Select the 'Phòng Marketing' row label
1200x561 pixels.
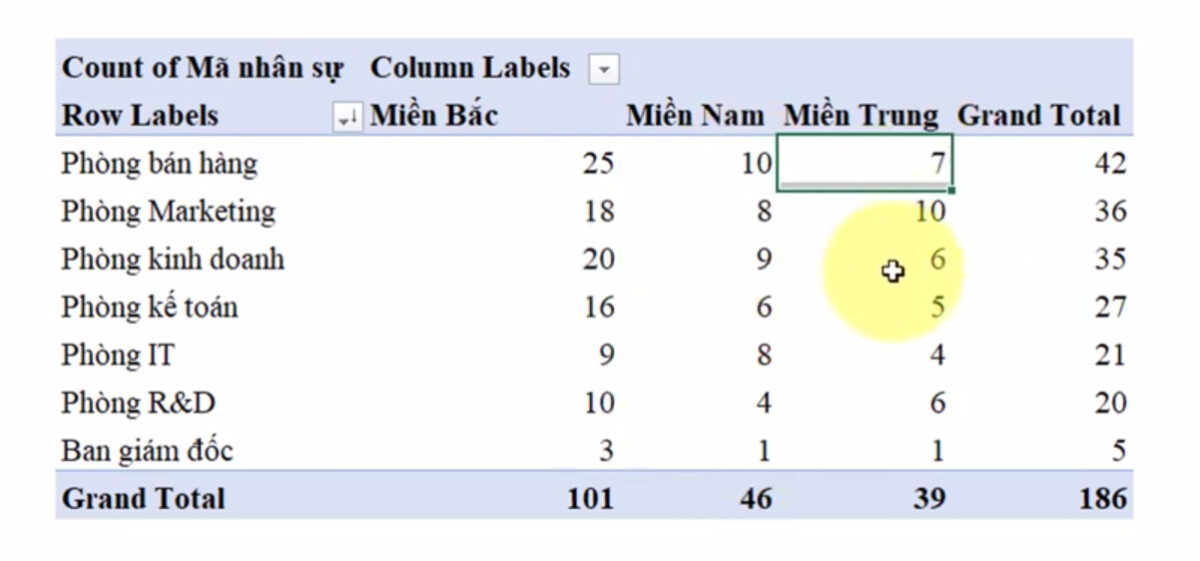[168, 211]
